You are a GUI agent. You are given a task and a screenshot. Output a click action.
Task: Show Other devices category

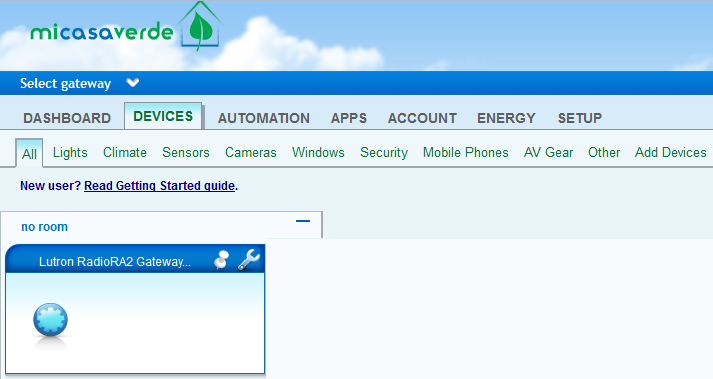point(604,152)
